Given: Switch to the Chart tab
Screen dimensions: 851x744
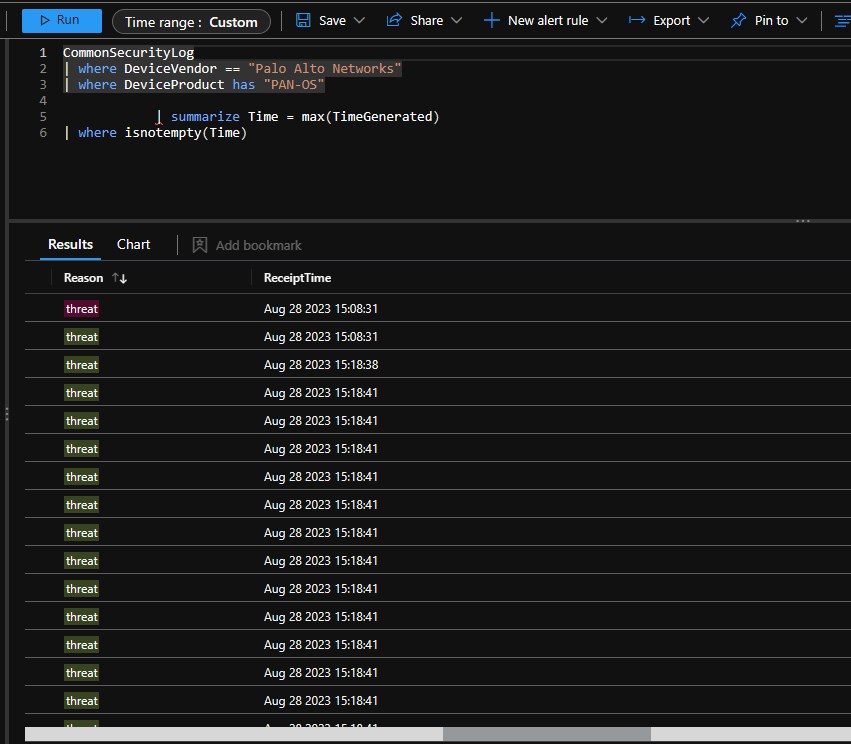Looking at the screenshot, I should [133, 244].
